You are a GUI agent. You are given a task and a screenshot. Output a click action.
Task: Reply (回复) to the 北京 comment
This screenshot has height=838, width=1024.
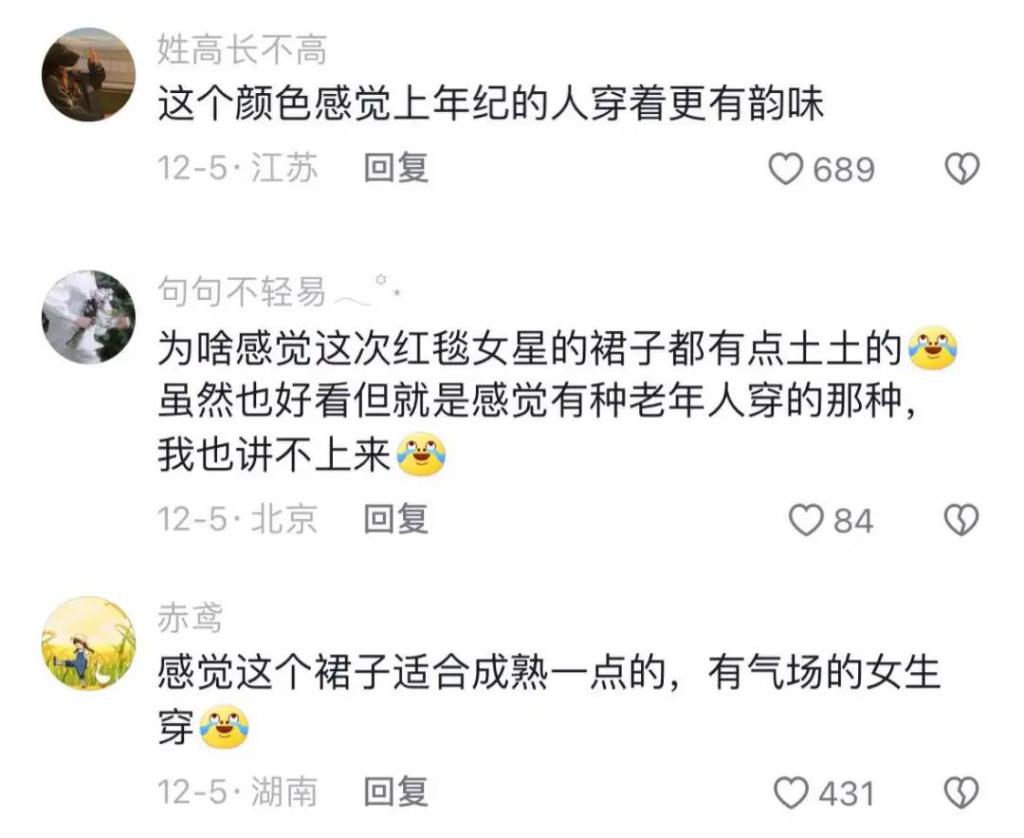pyautogui.click(x=396, y=519)
